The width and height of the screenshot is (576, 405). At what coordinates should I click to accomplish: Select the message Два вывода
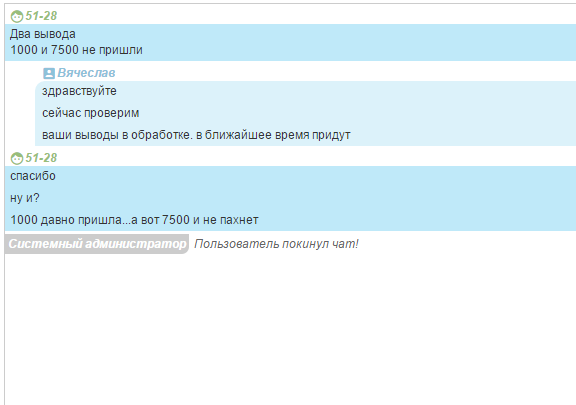pos(43,34)
